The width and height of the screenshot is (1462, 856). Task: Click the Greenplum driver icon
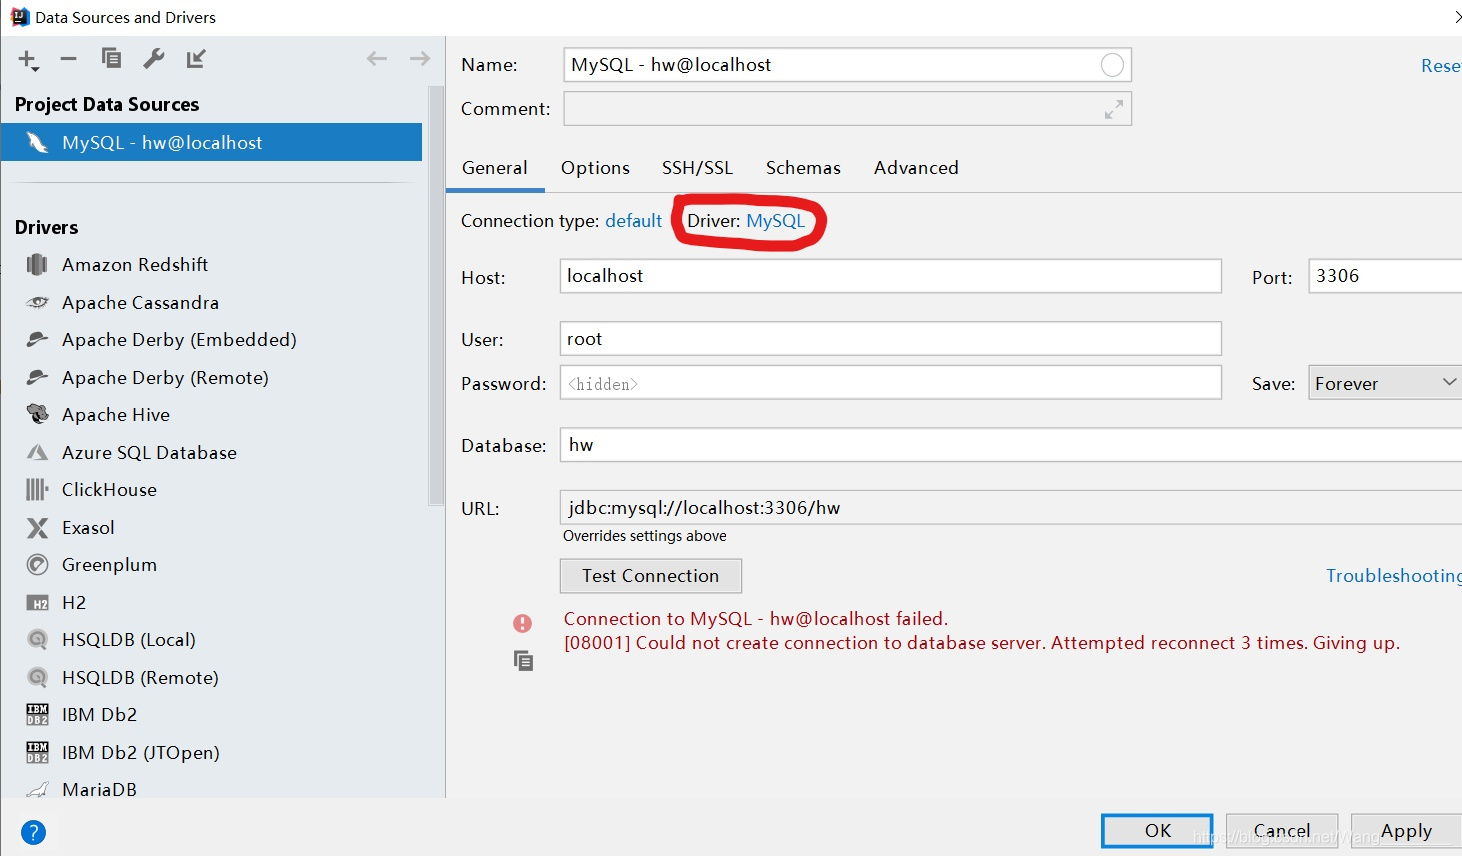pos(37,564)
